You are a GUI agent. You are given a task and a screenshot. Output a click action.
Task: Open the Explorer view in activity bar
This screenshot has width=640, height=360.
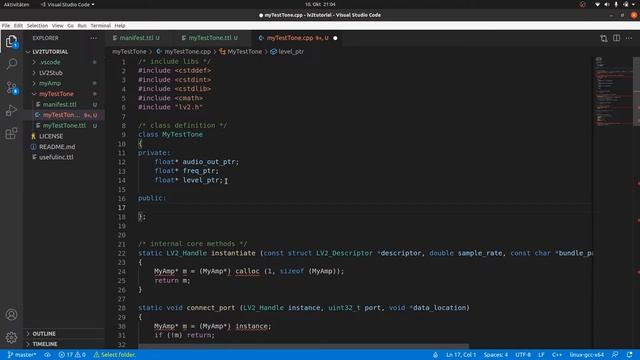(x=11, y=42)
